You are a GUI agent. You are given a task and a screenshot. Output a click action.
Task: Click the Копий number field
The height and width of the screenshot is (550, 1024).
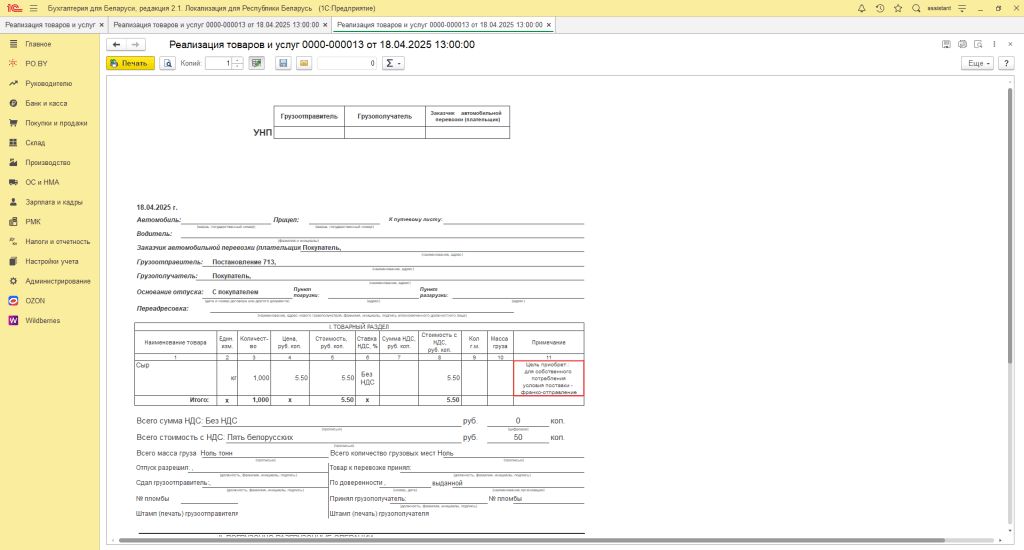(x=219, y=63)
